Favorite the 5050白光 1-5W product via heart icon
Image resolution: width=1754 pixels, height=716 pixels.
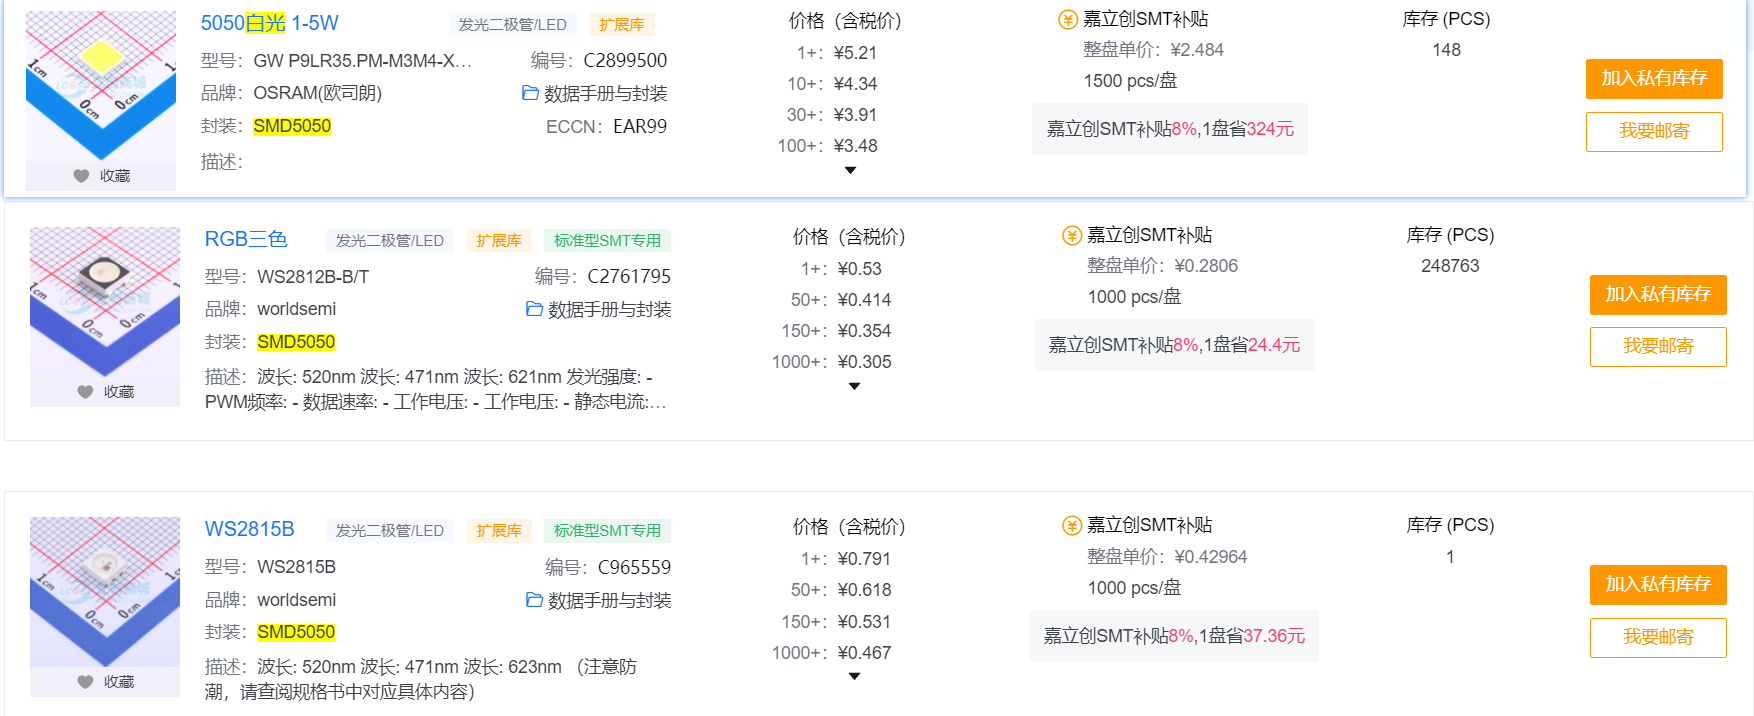coord(82,176)
